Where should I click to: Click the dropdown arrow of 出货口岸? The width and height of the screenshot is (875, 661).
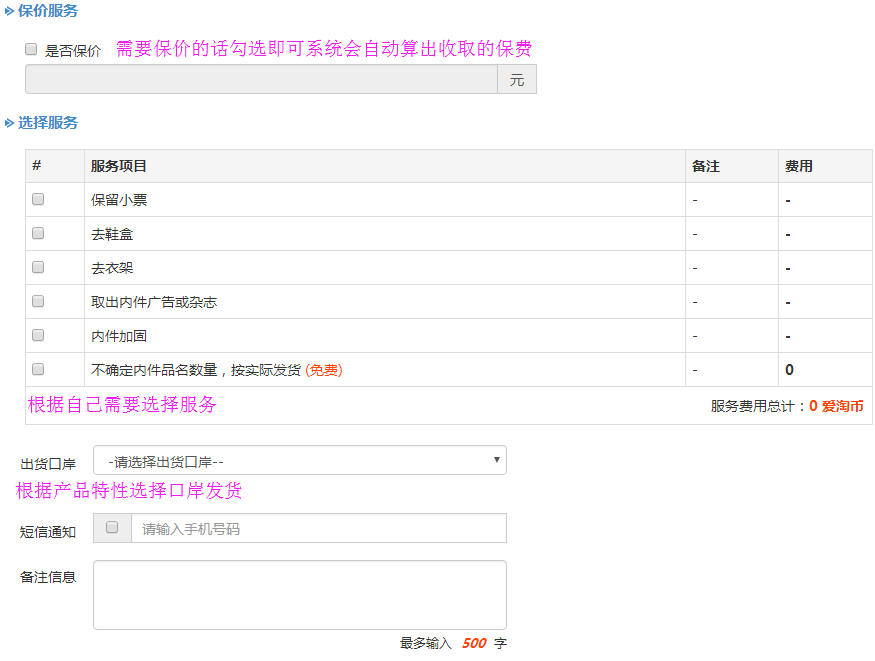tap(497, 460)
